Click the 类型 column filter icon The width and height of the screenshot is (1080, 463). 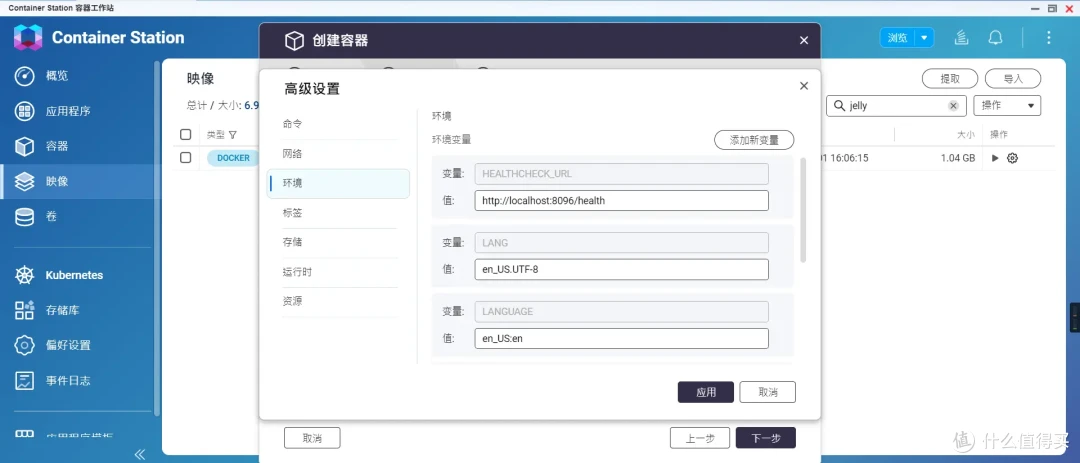click(x=233, y=135)
